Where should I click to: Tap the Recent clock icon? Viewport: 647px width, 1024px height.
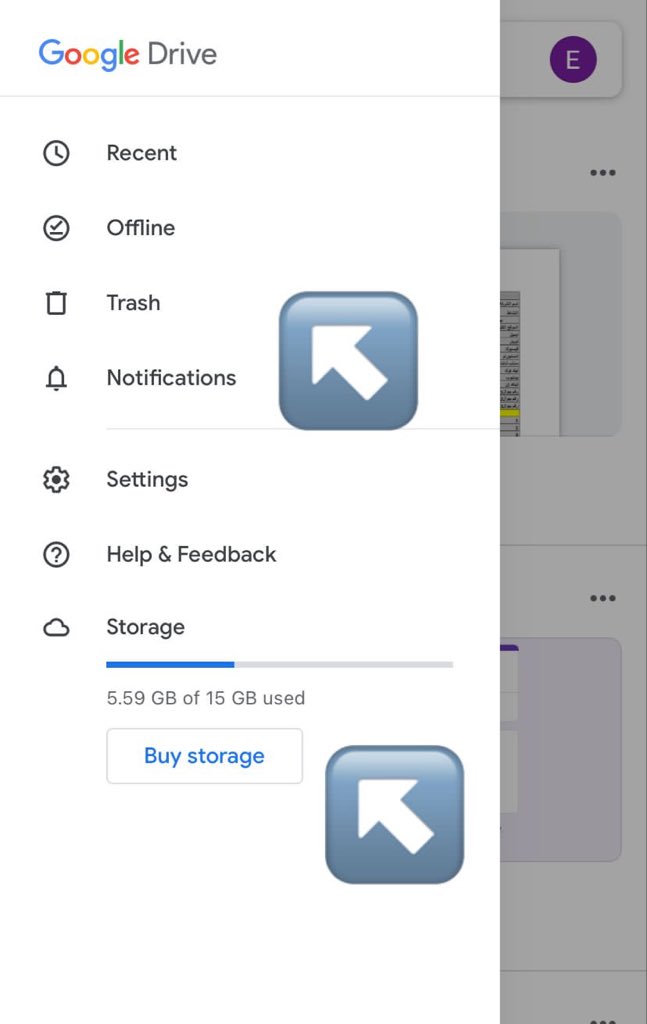tap(56, 153)
